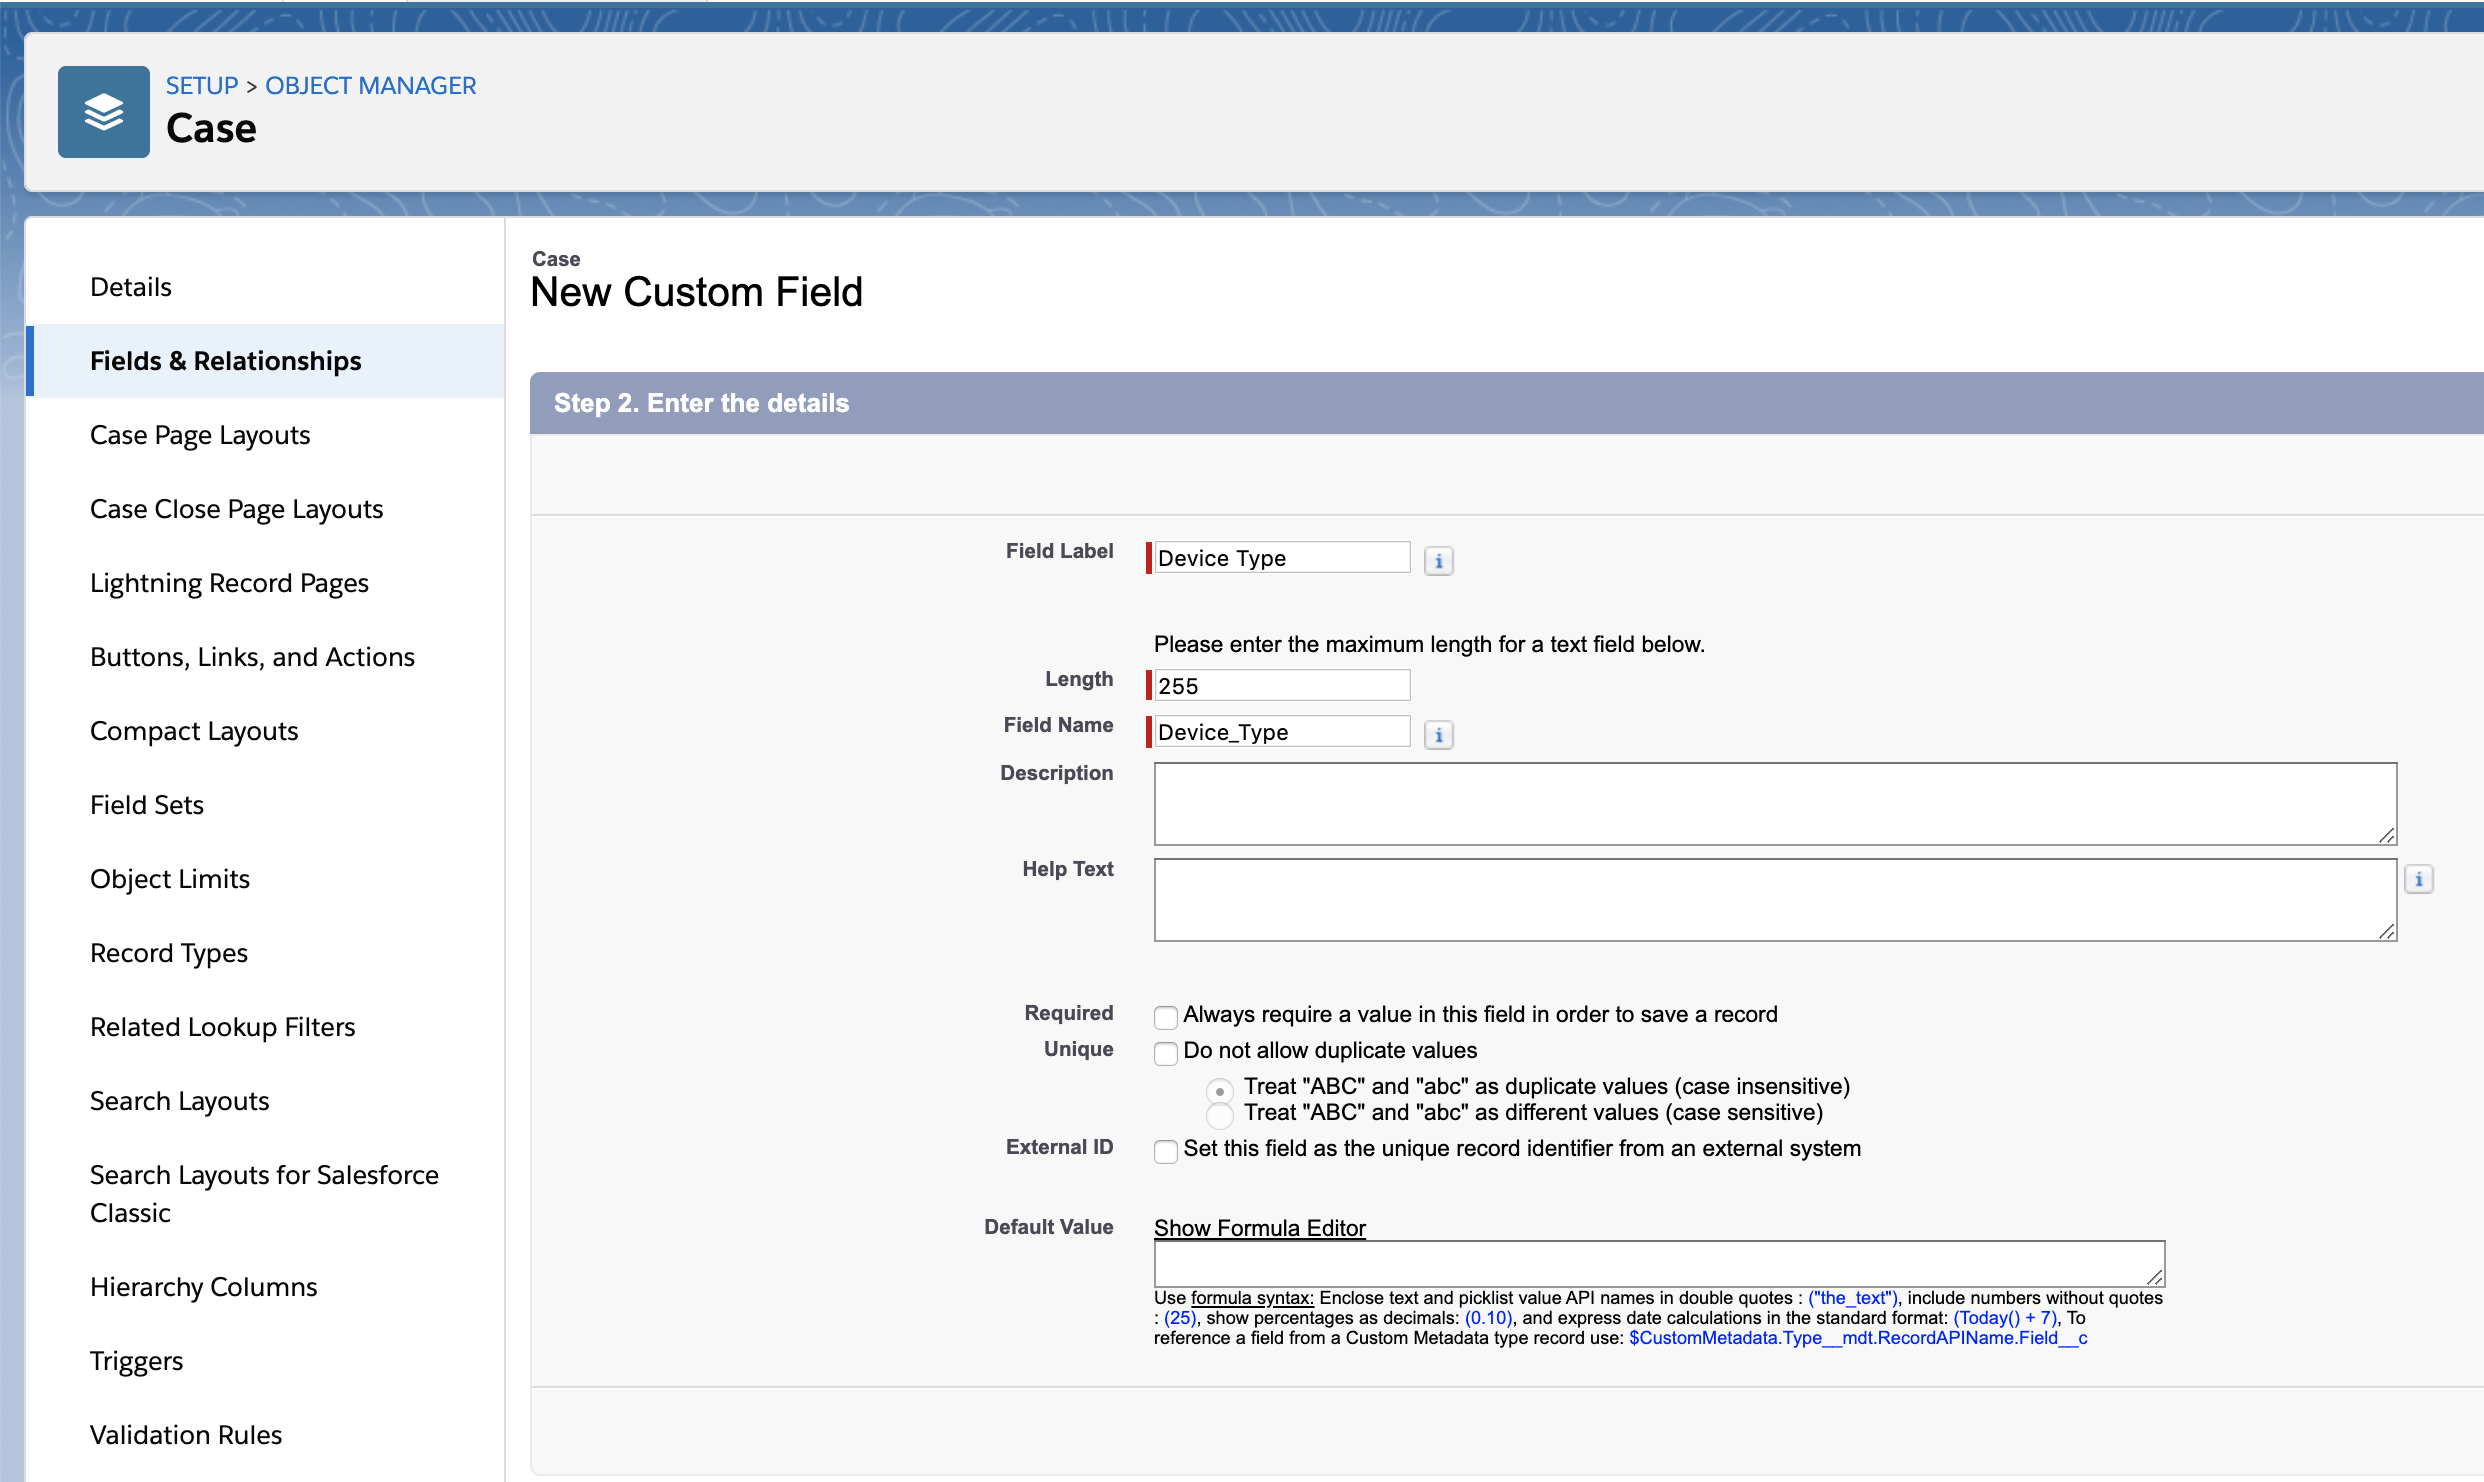The width and height of the screenshot is (2484, 1482).
Task: Click the Field Label info icon
Action: (x=1438, y=561)
